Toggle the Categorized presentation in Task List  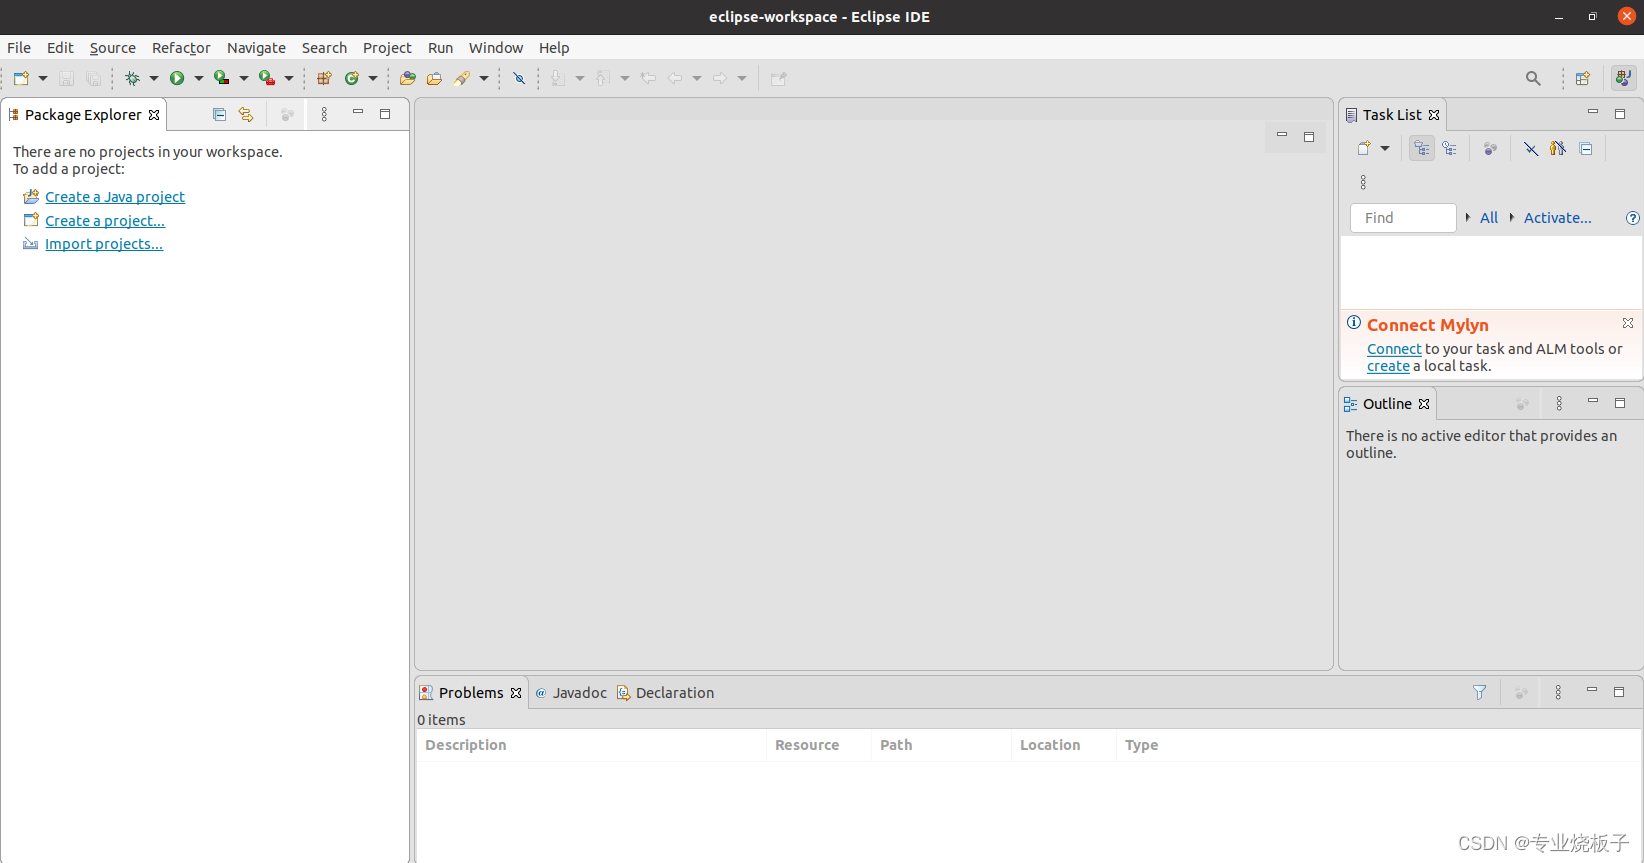coord(1422,149)
